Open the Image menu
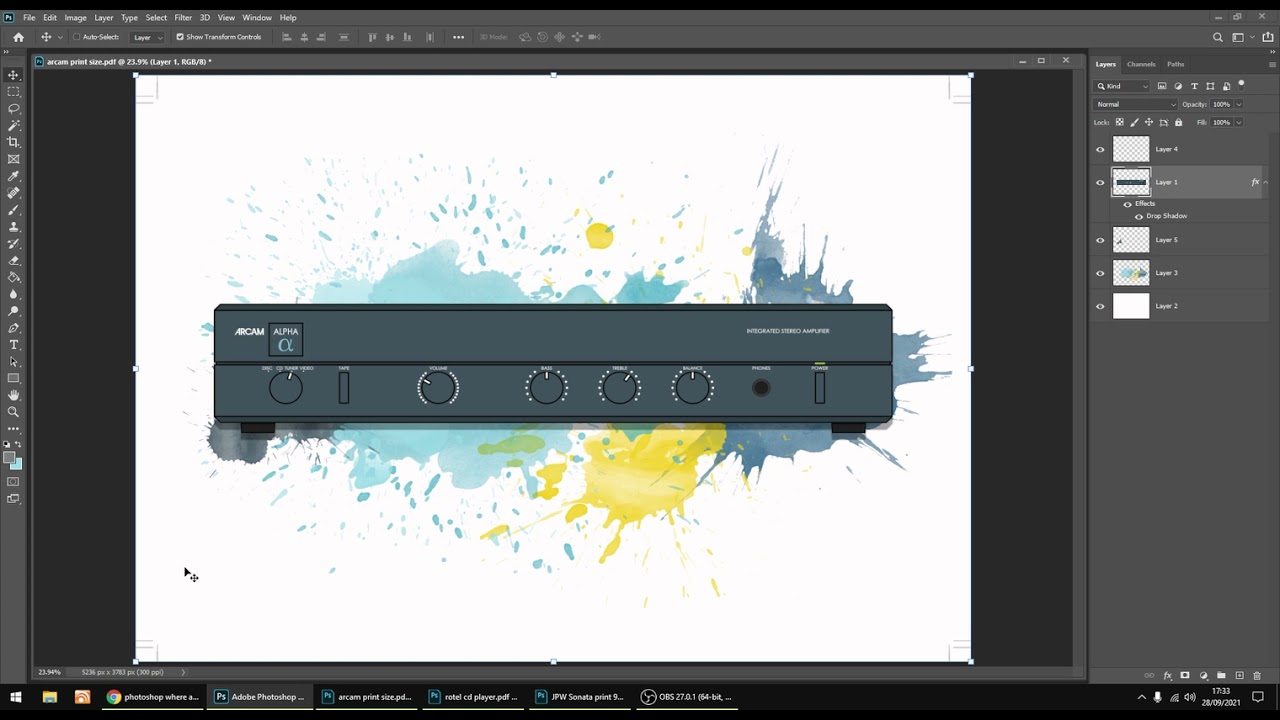This screenshot has height=720, width=1280. 76,17
